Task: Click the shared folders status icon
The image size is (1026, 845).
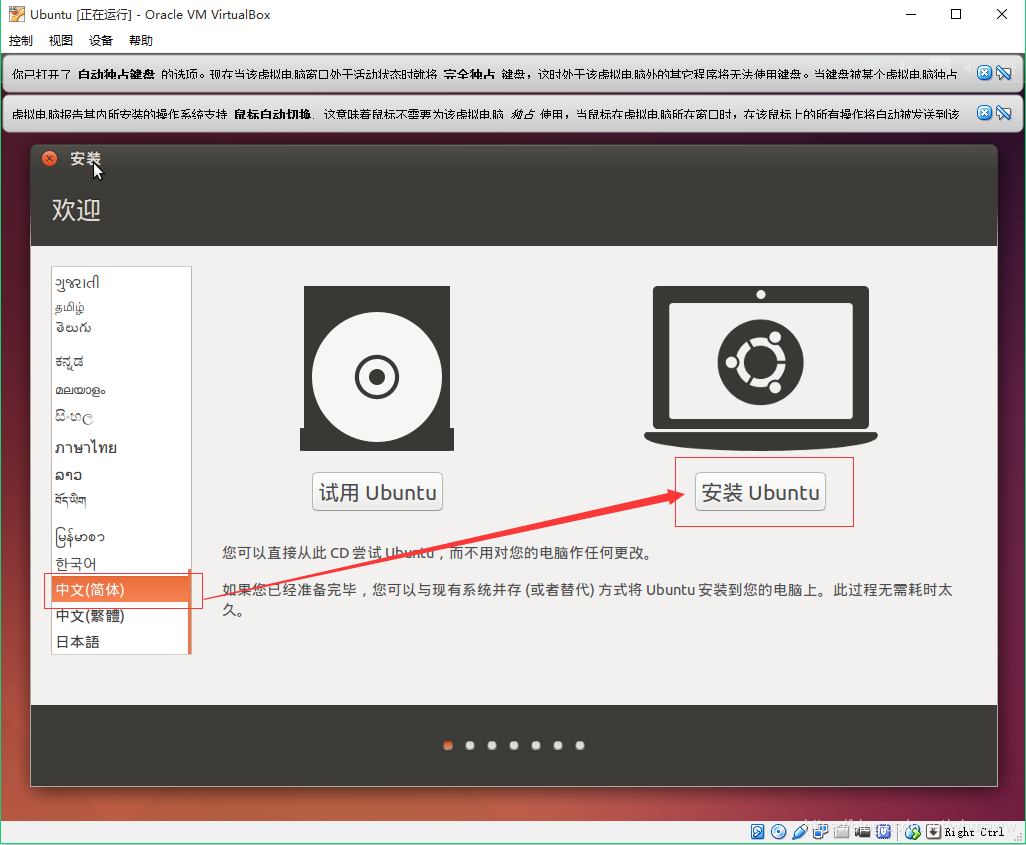Action: (841, 831)
